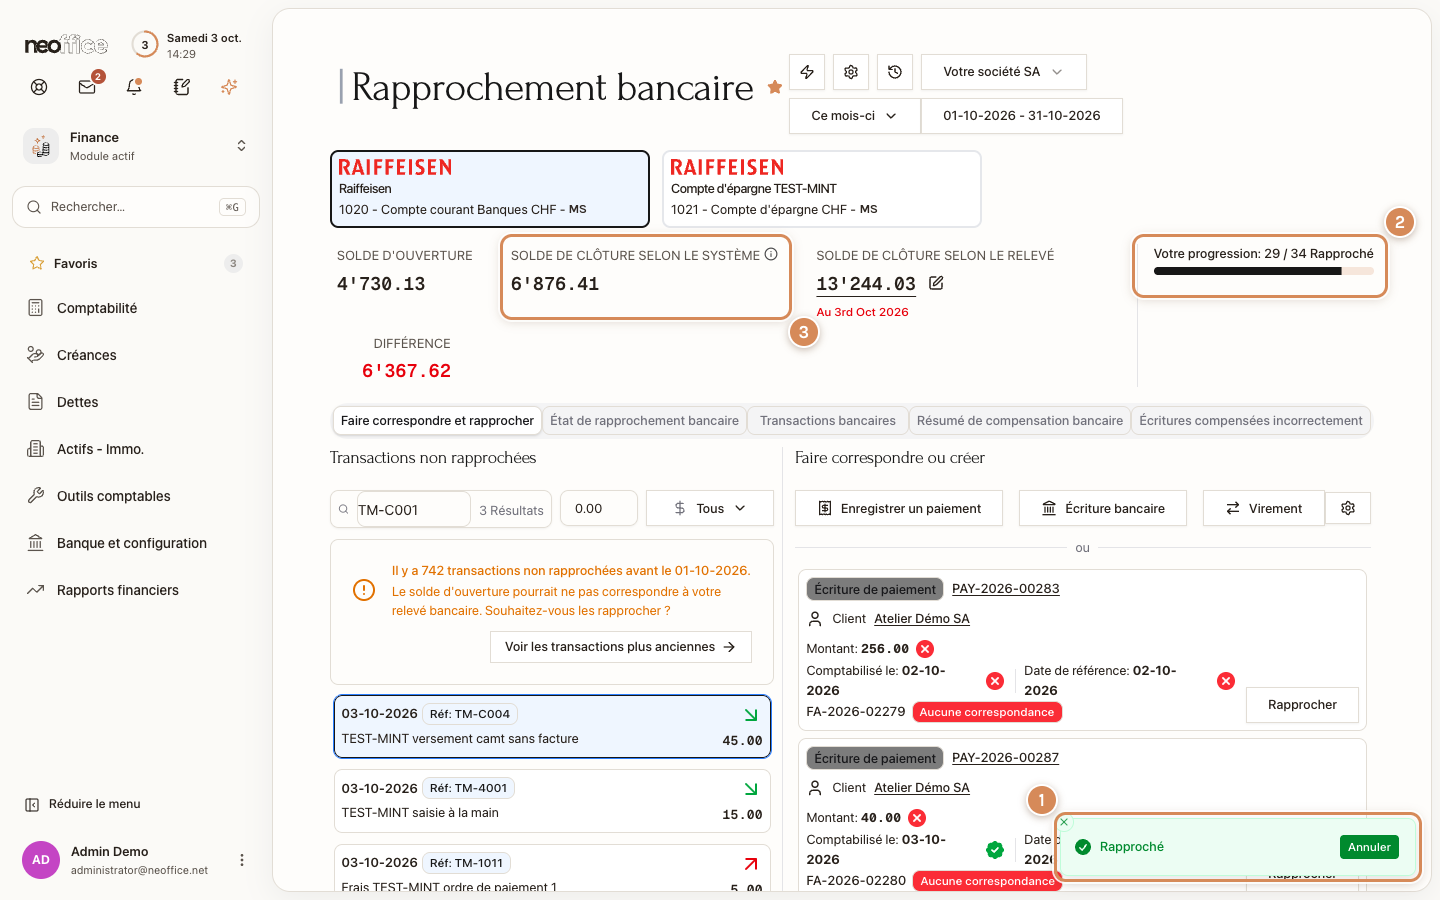Click the date range 01-10-2026 - 31-10-2026 field
The width and height of the screenshot is (1440, 900).
tap(1022, 116)
